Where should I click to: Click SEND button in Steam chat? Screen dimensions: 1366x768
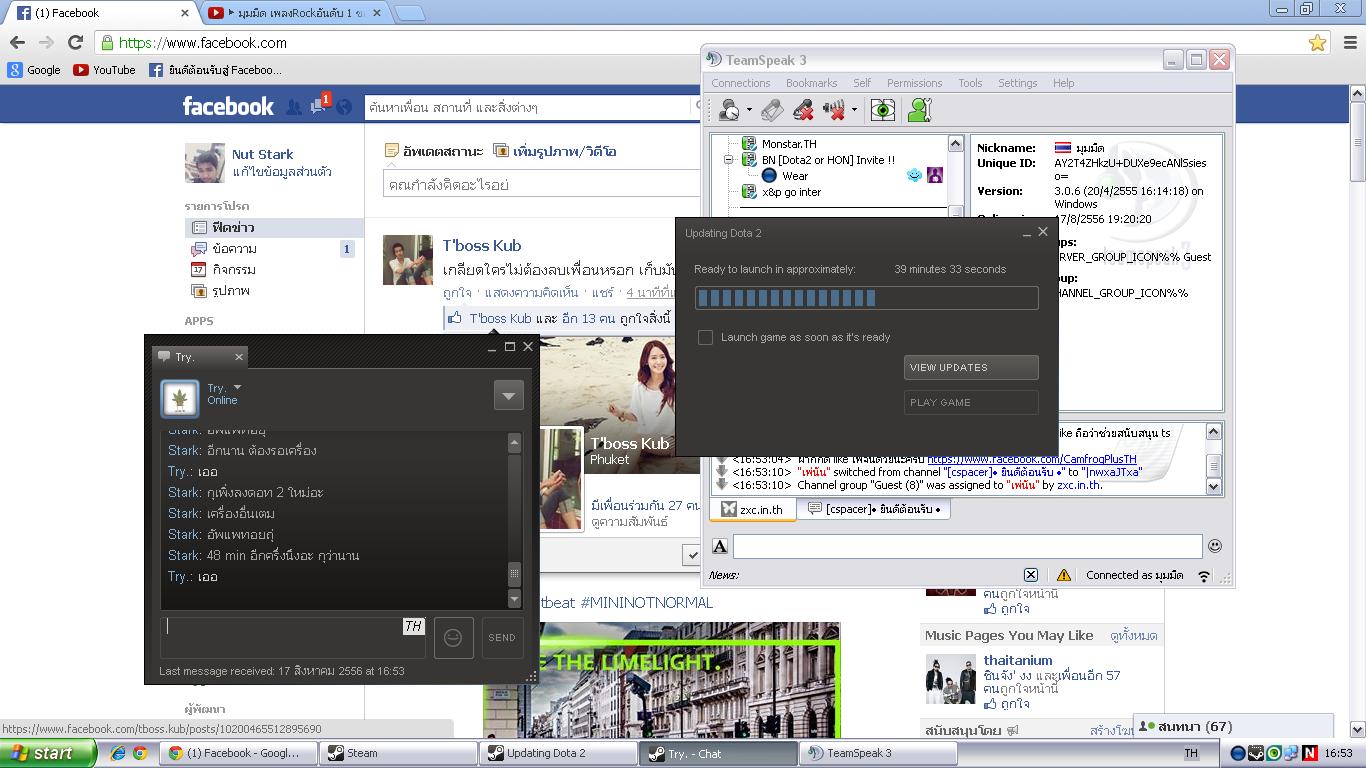coord(502,638)
